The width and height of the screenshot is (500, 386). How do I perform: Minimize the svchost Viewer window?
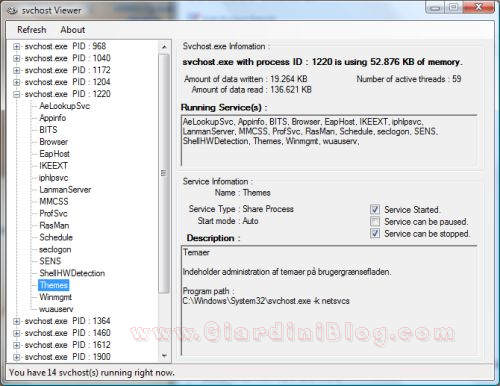click(x=435, y=8)
